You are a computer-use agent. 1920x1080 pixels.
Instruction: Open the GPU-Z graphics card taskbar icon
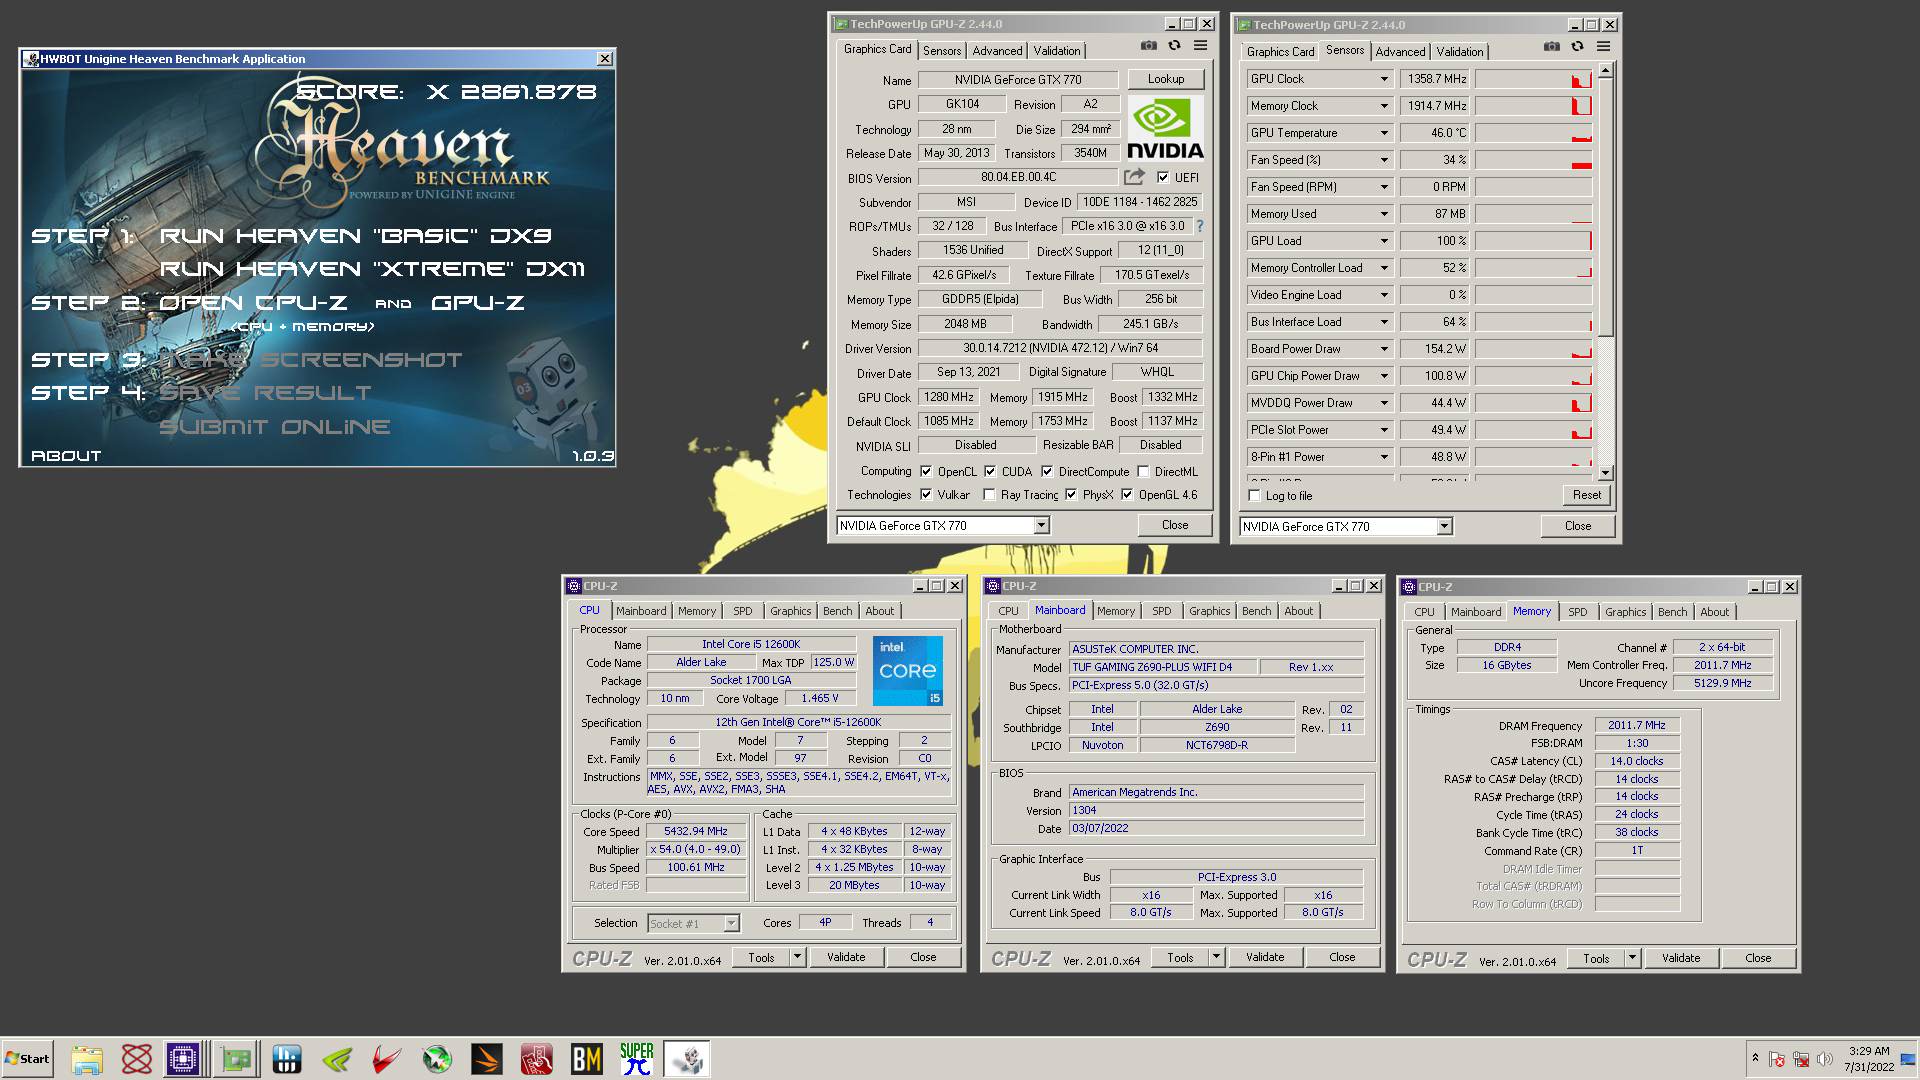pyautogui.click(x=237, y=1059)
